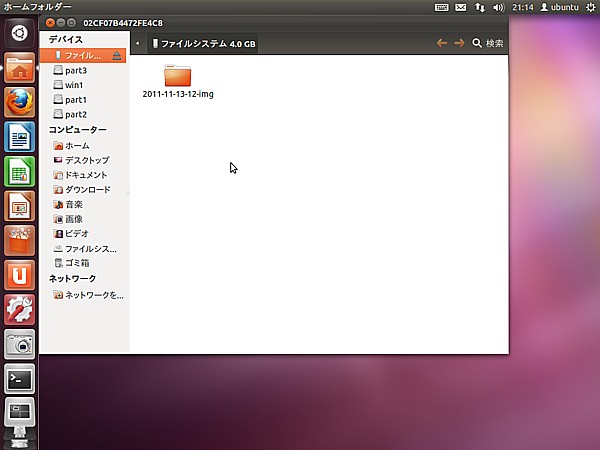Open Ubuntu Software Center

click(19, 240)
